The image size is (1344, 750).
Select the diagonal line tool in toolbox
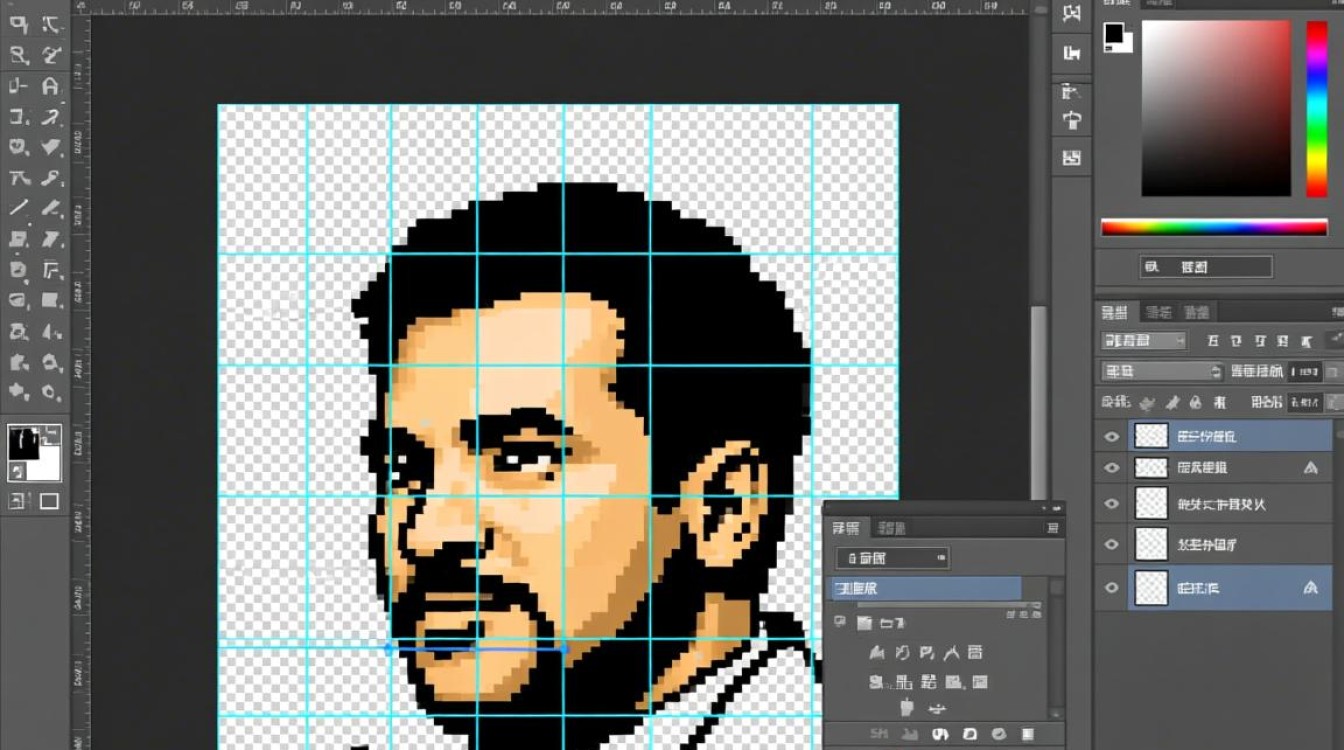(18, 208)
